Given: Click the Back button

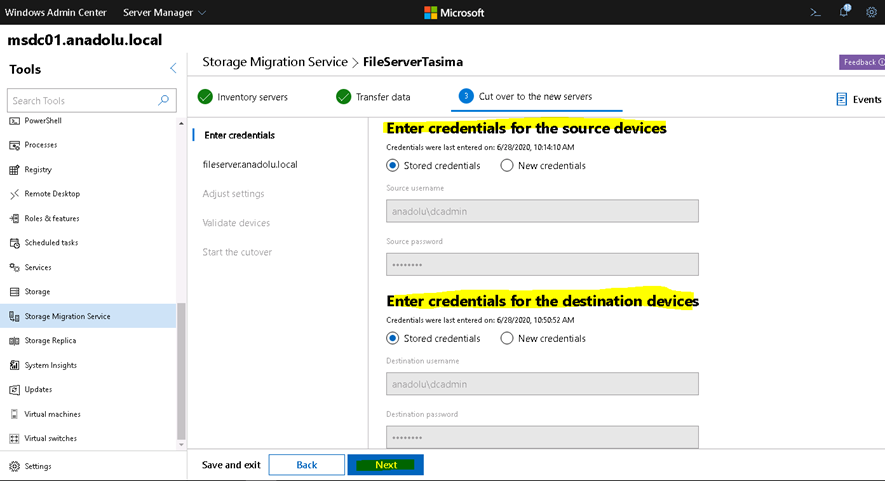Looking at the screenshot, I should tap(306, 465).
